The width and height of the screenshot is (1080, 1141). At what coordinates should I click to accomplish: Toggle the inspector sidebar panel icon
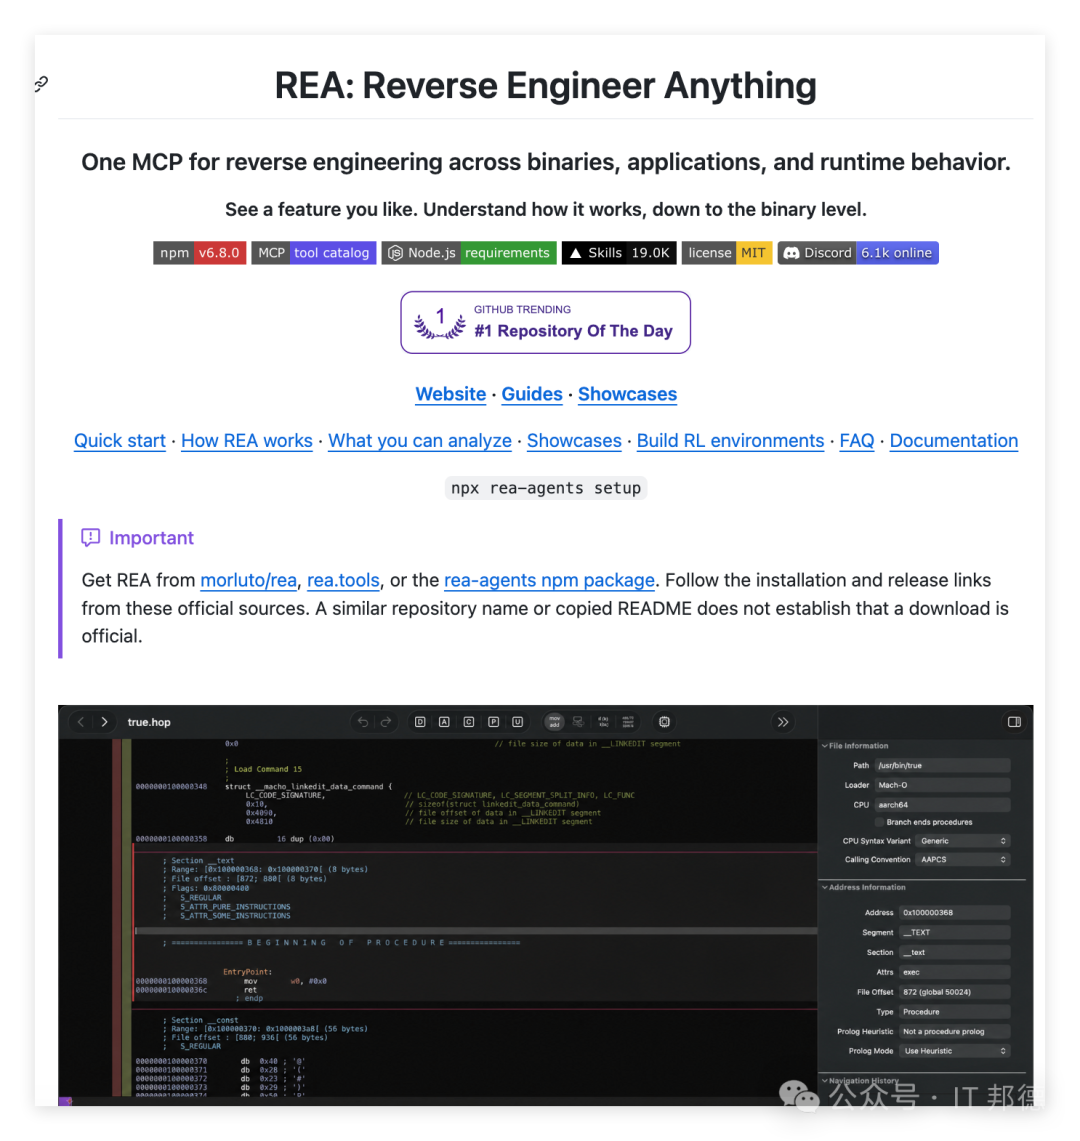[x=1015, y=722]
